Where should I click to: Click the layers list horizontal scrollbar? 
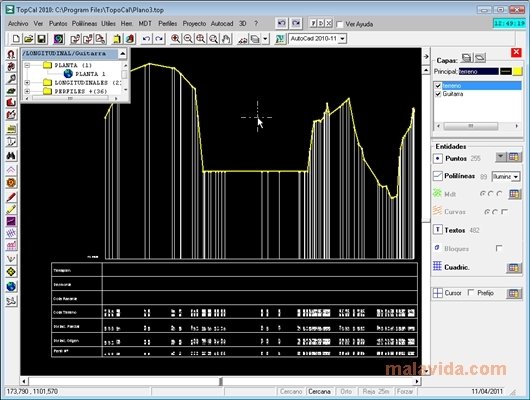(478, 126)
